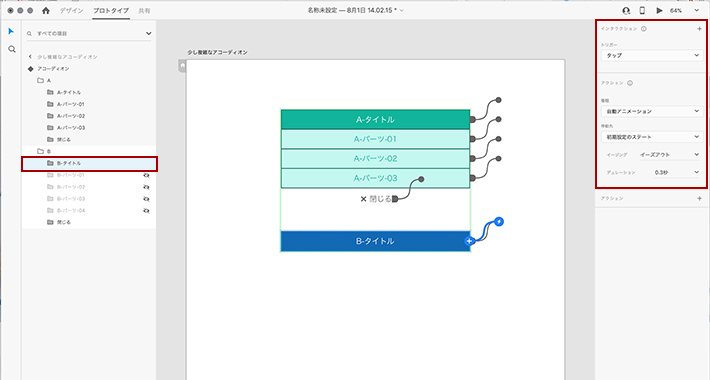Open デュレーション dropdown 0.3秒
Image resolution: width=710 pixels, height=380 pixels.
coord(676,173)
